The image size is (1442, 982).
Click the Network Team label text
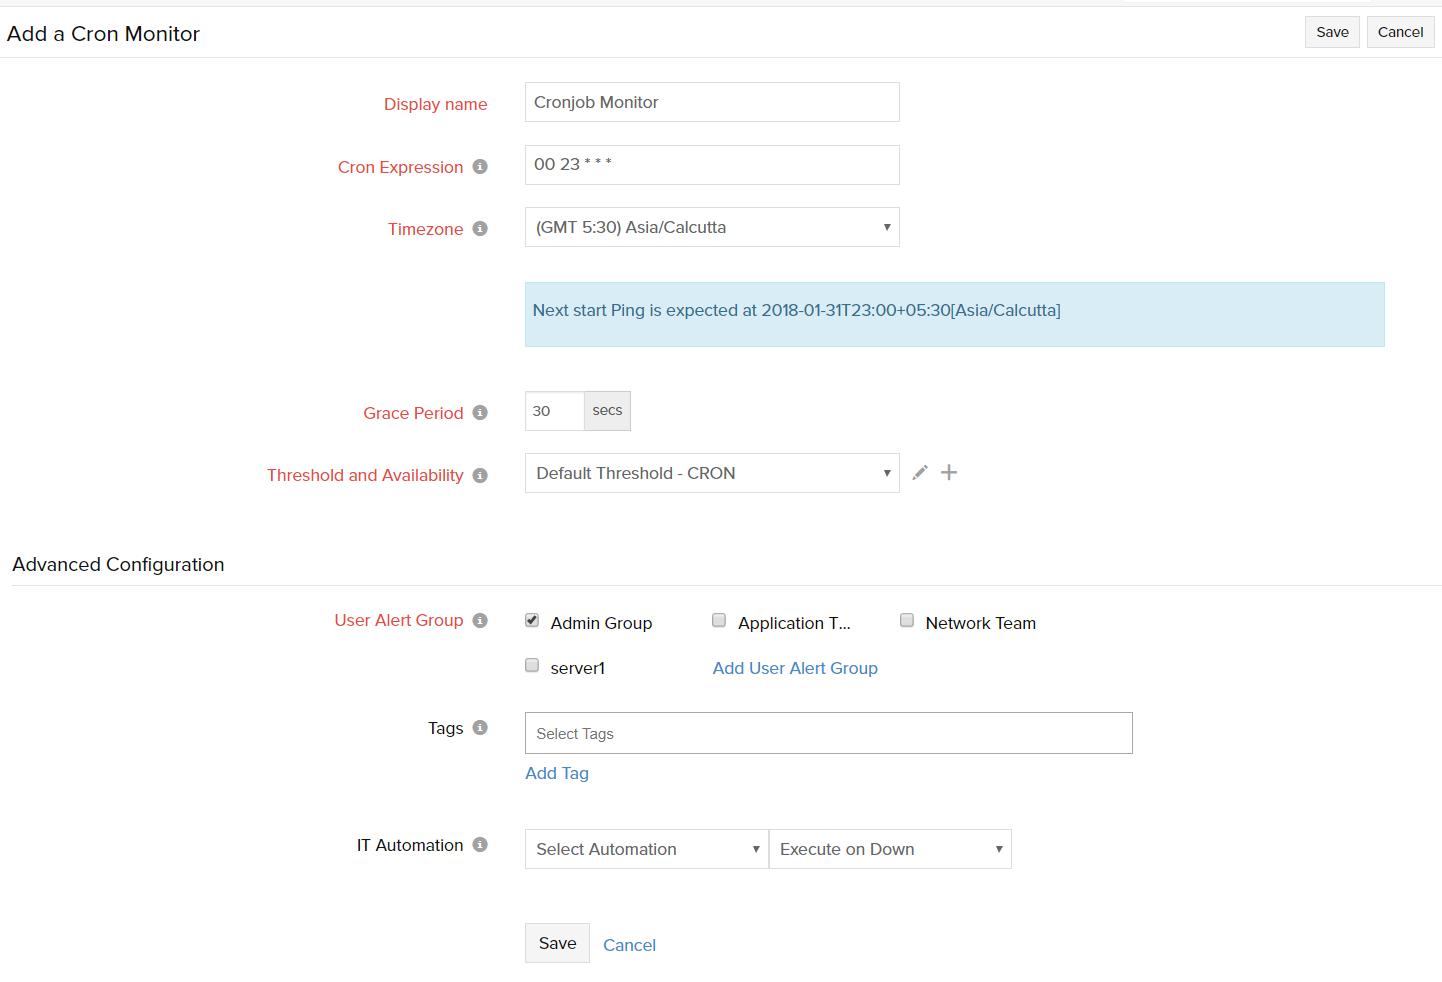(x=981, y=623)
